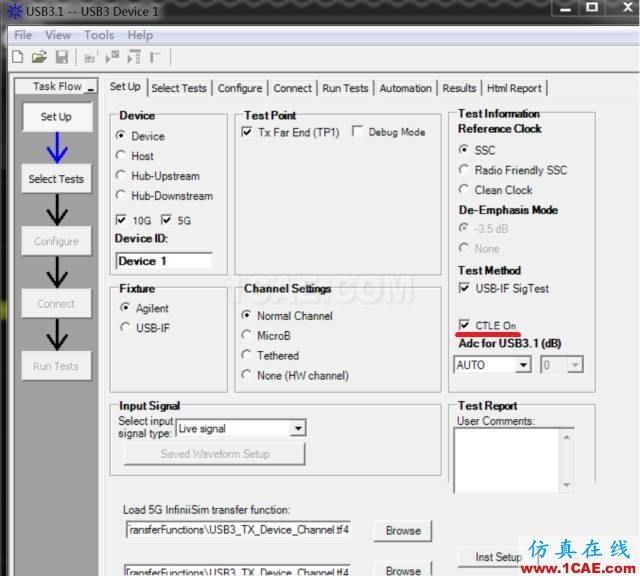Select USB-IF fixture

click(125, 327)
